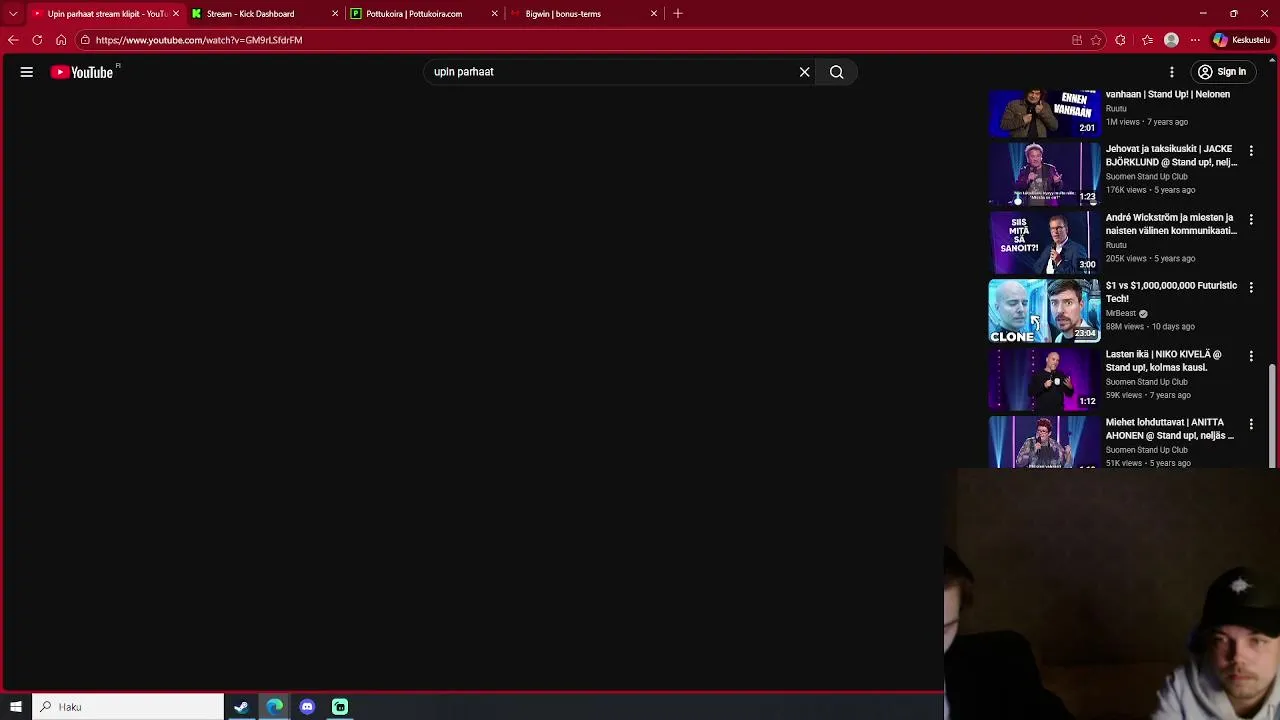
Task: Open Anitta Ahonen video thumbnail
Action: coord(1044,442)
